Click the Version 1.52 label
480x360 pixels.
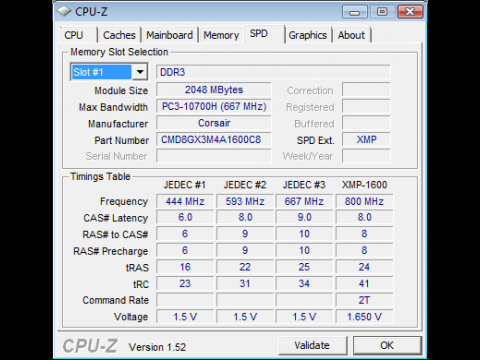(x=157, y=347)
